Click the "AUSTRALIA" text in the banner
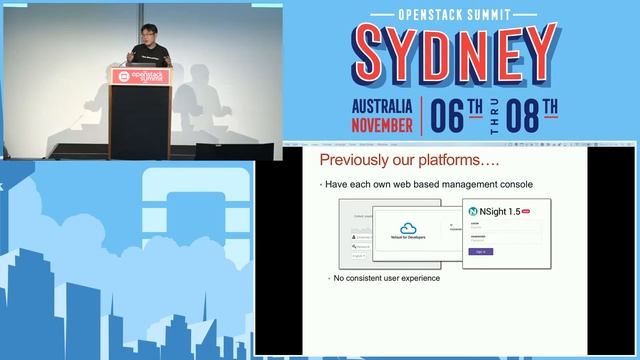Image resolution: width=640 pixels, height=360 pixels. [382, 107]
